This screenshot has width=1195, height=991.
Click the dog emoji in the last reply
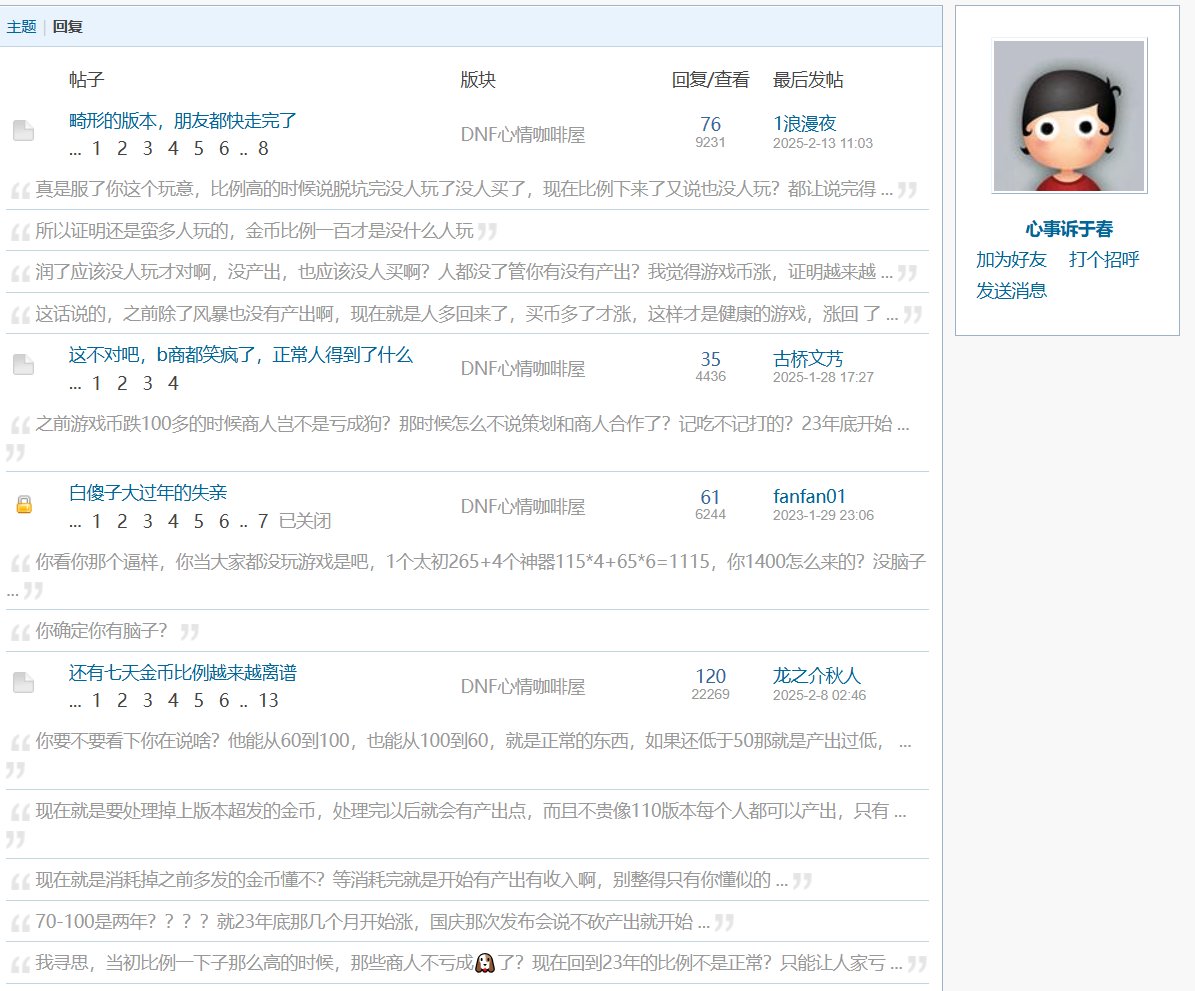[x=485, y=964]
